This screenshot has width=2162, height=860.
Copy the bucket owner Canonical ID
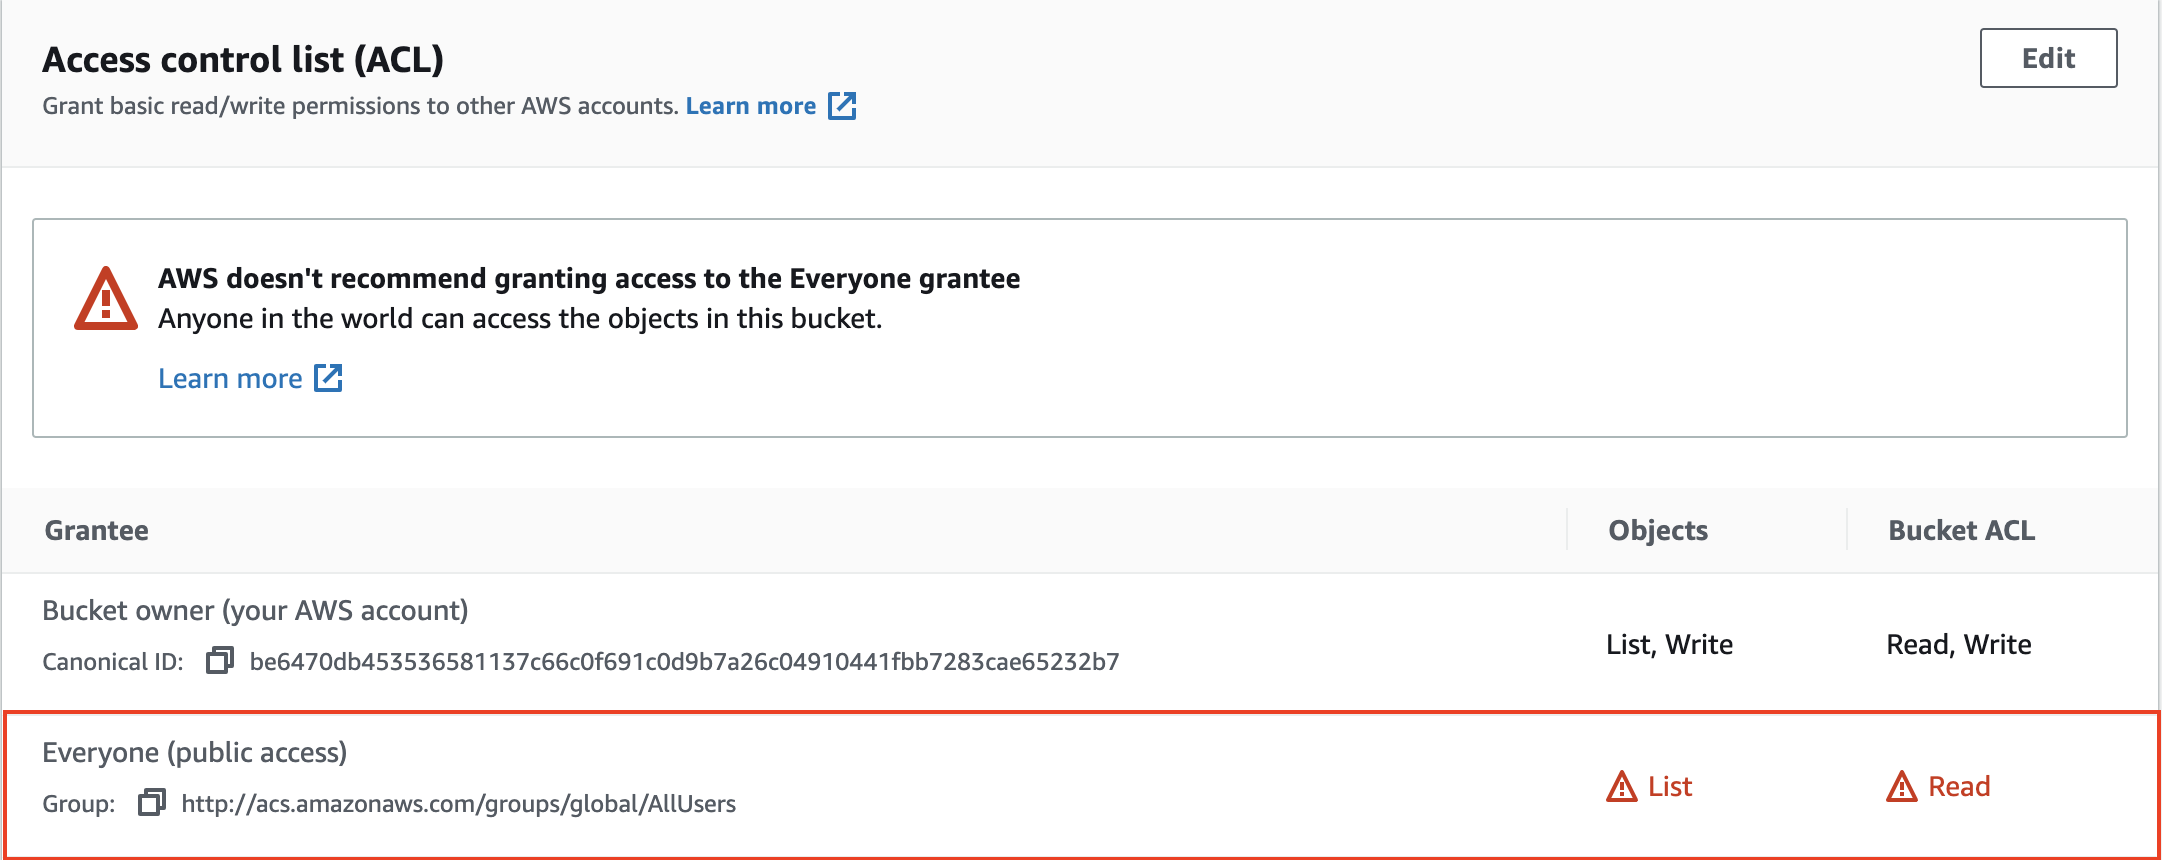click(219, 661)
